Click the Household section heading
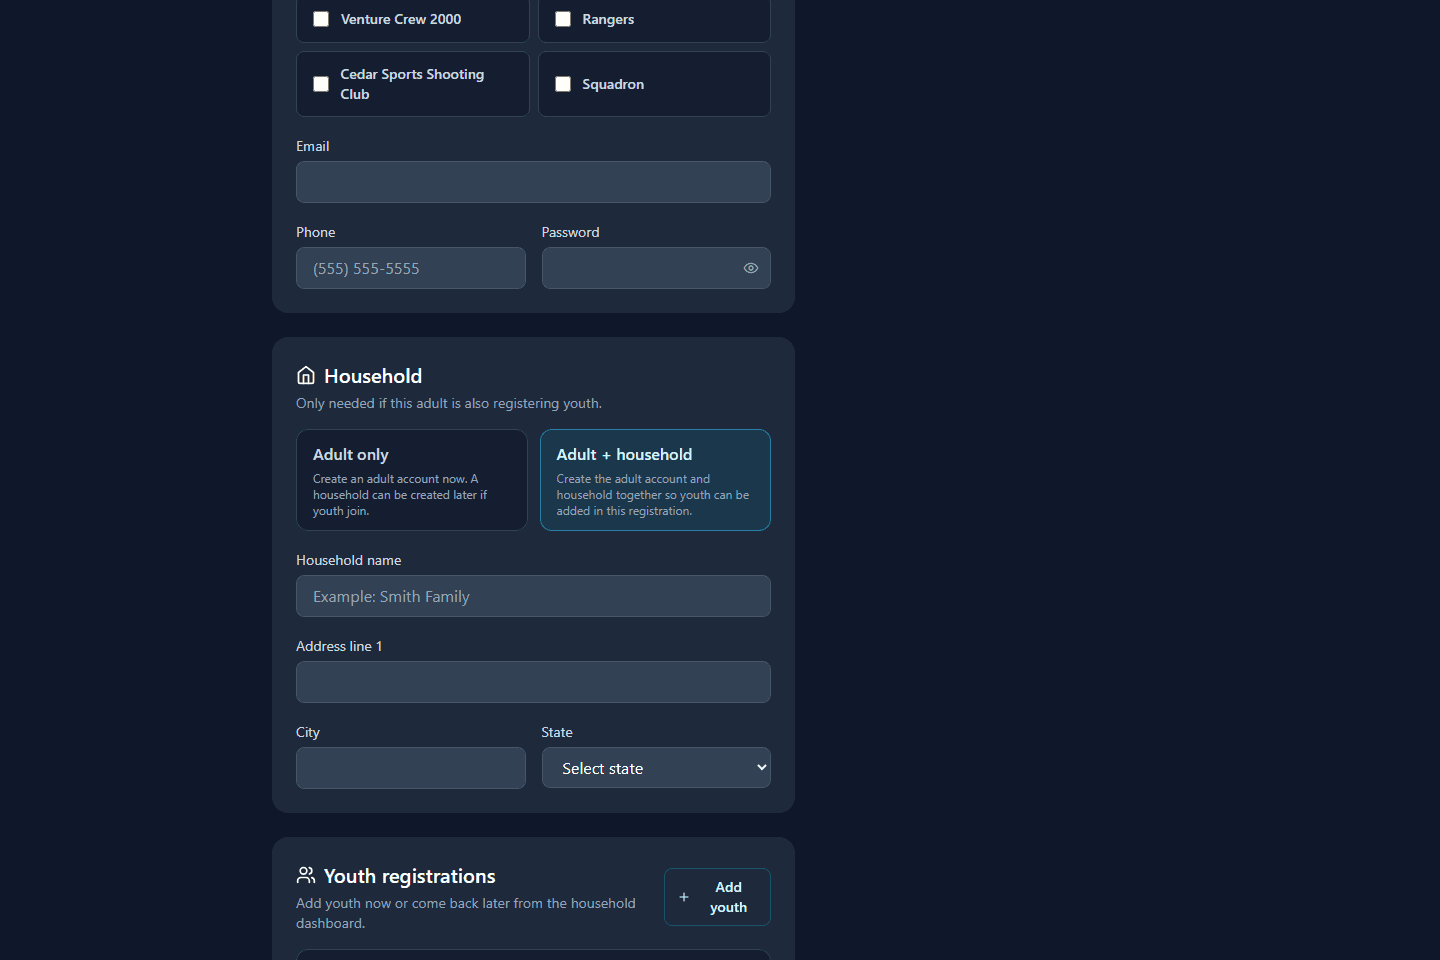The height and width of the screenshot is (960, 1440). [373, 376]
